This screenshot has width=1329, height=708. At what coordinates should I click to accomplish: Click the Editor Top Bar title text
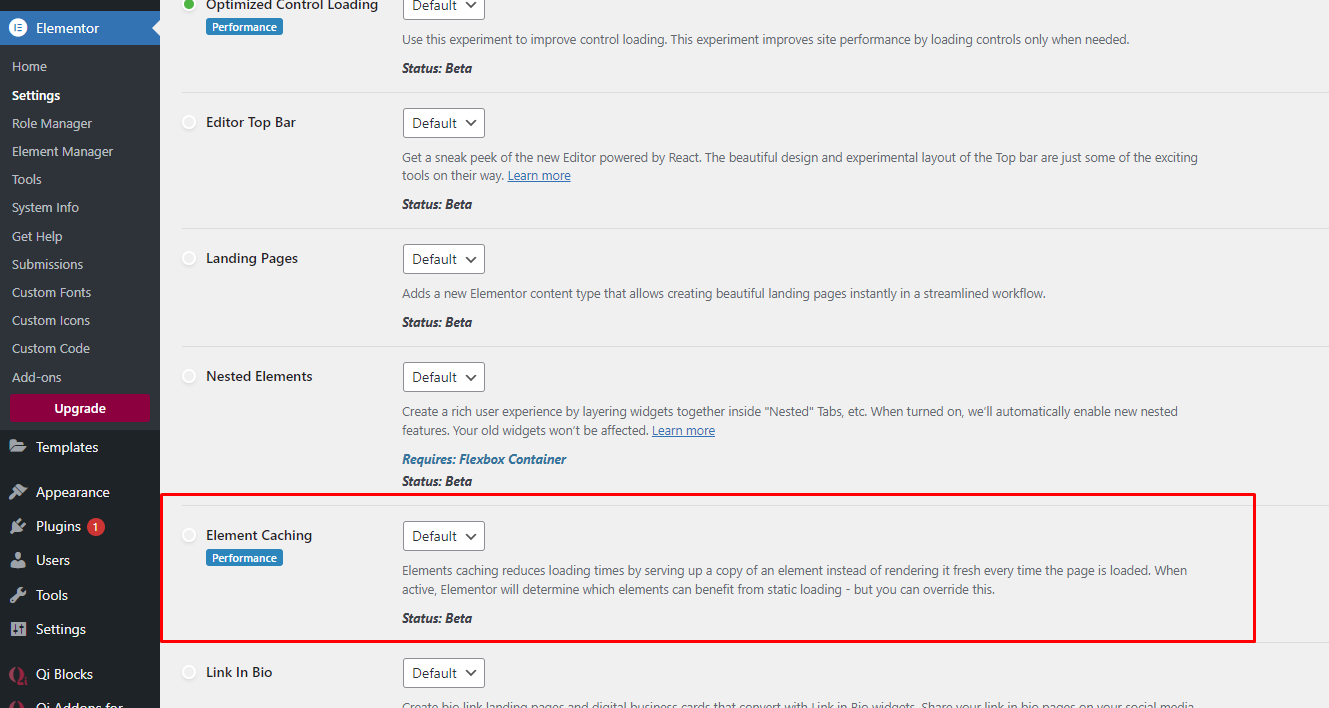(251, 122)
